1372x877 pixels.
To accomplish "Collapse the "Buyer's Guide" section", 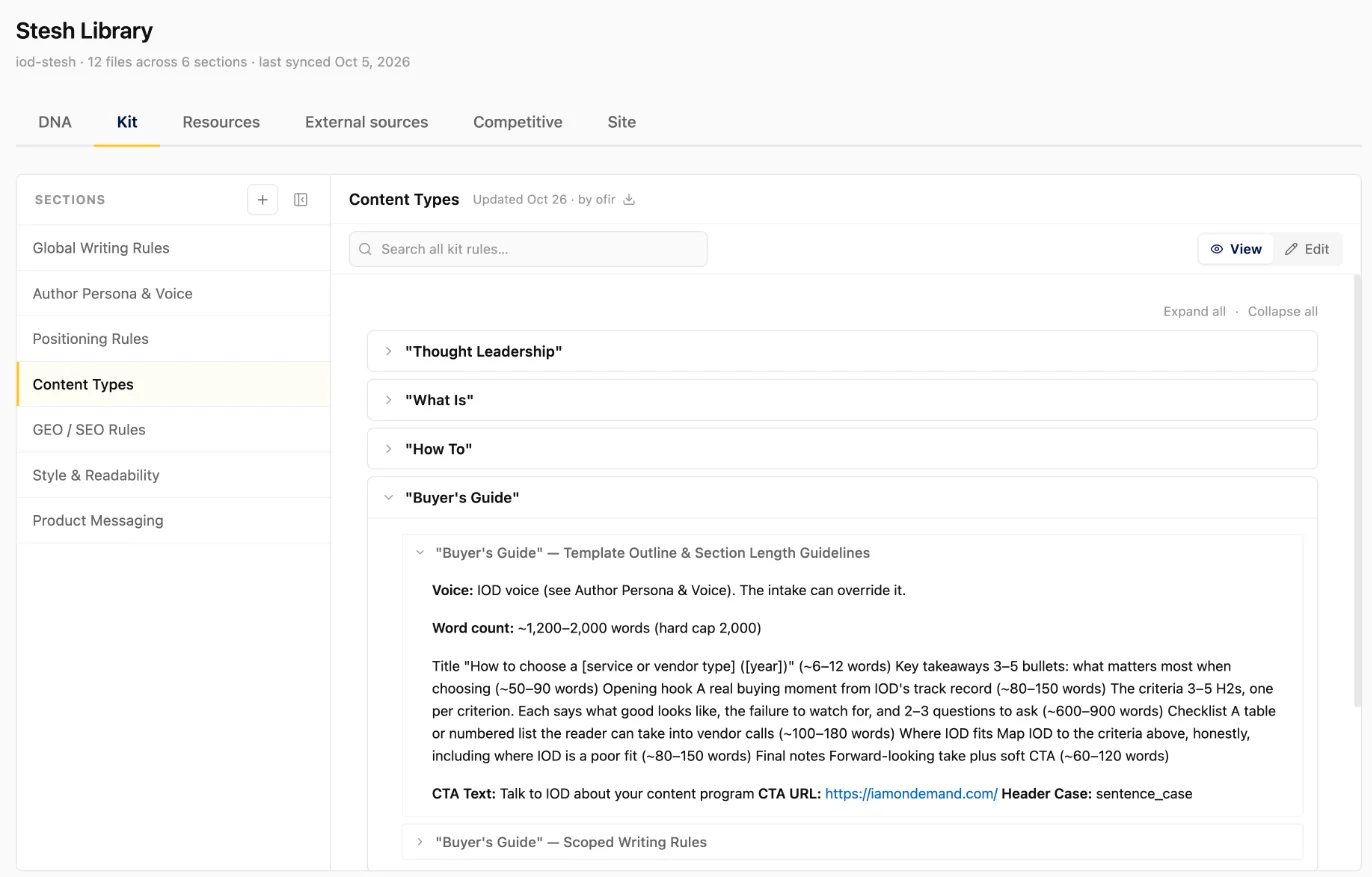I will (842, 498).
